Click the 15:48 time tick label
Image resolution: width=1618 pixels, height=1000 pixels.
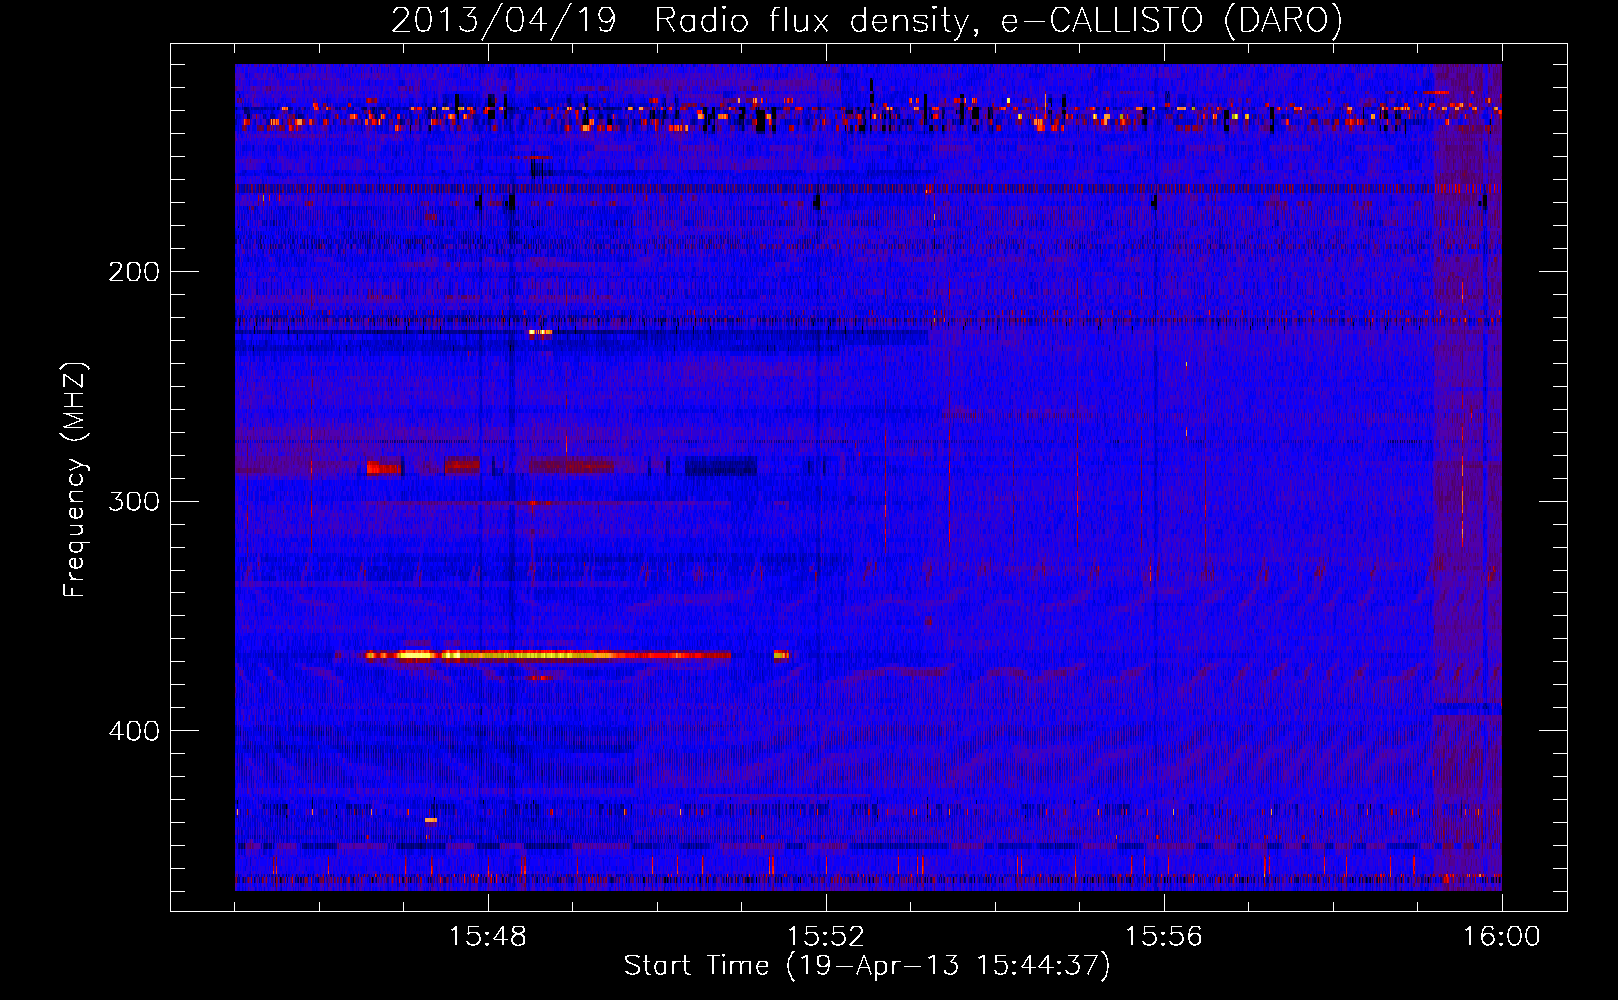click(x=488, y=936)
